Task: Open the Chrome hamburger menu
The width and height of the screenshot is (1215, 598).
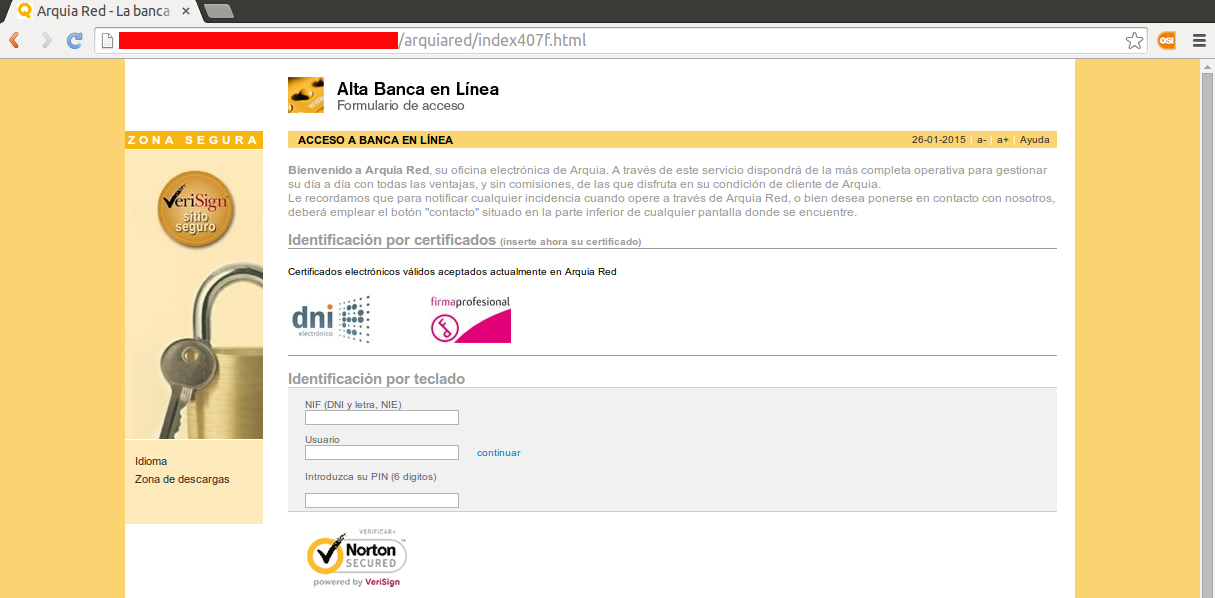Action: 1199,41
